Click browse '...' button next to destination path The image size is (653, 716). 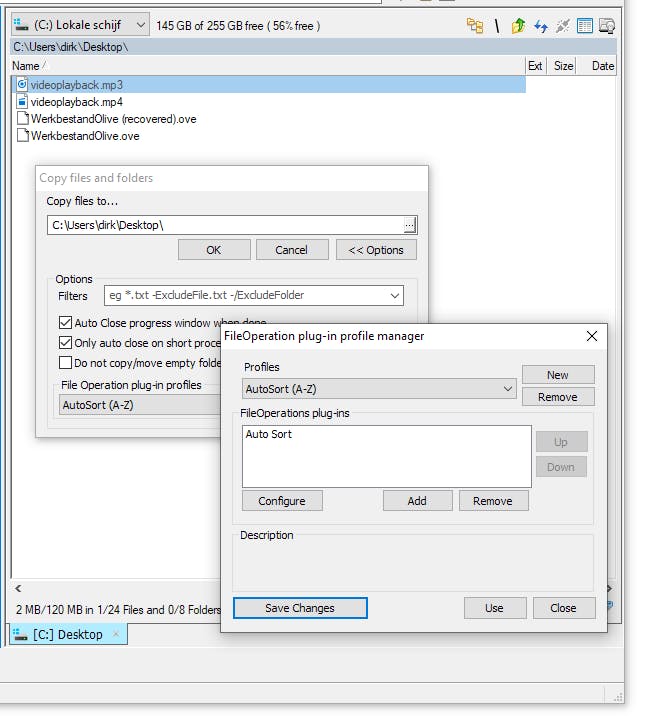coord(410,225)
